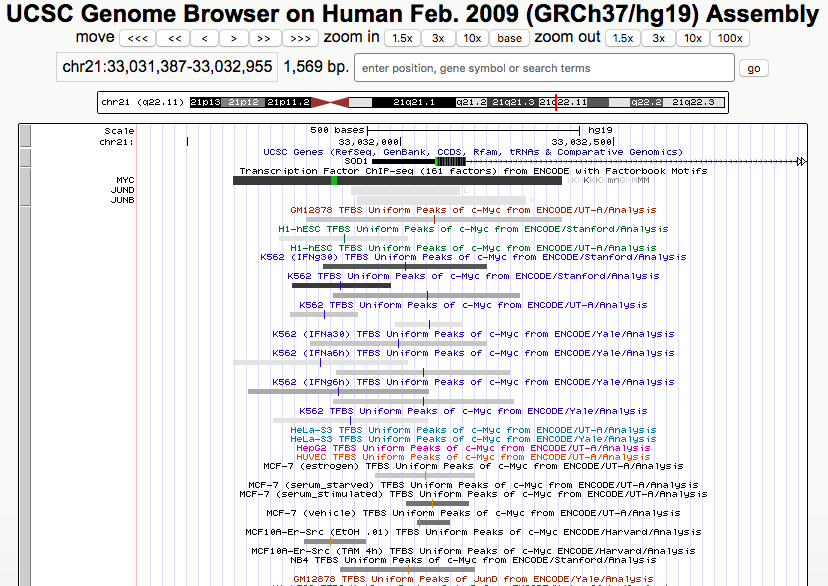
Task: Click the JUND track label
Action: pyautogui.click(x=122, y=190)
